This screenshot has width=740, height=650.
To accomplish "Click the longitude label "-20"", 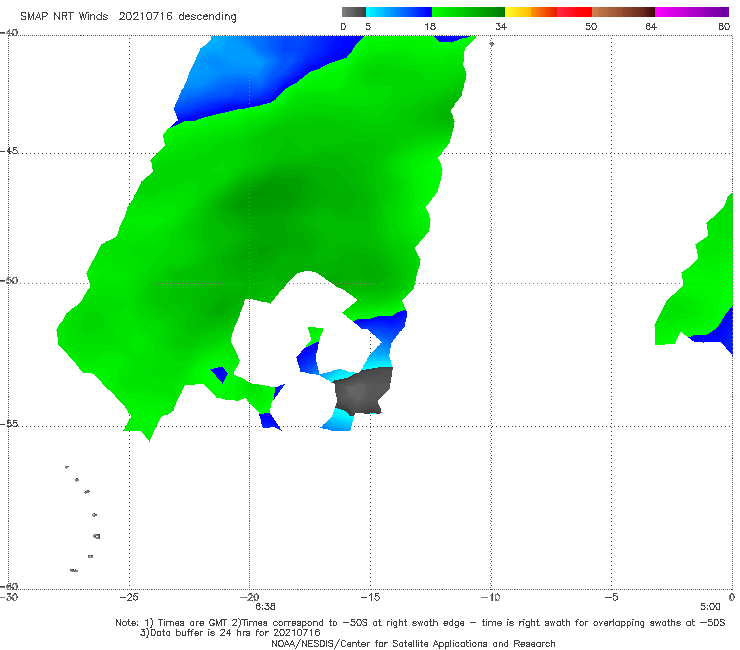I will [x=249, y=597].
